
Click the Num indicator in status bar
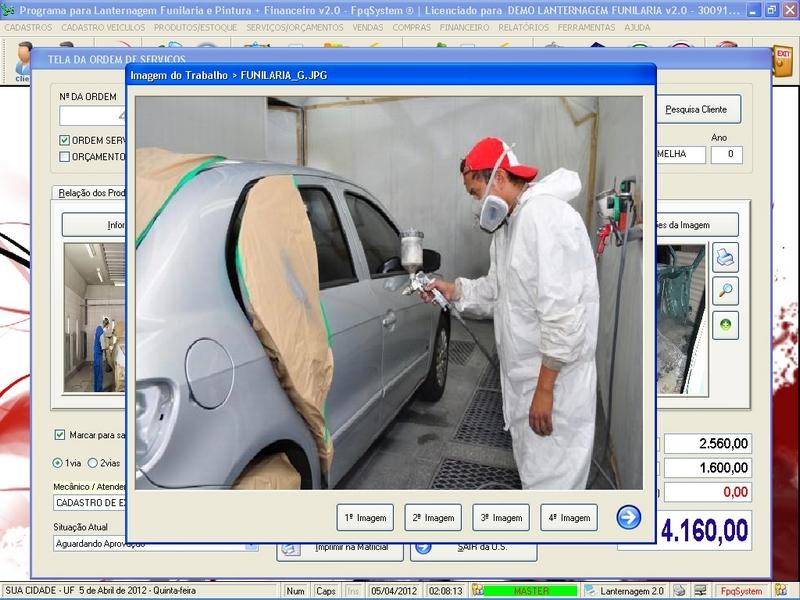point(295,591)
